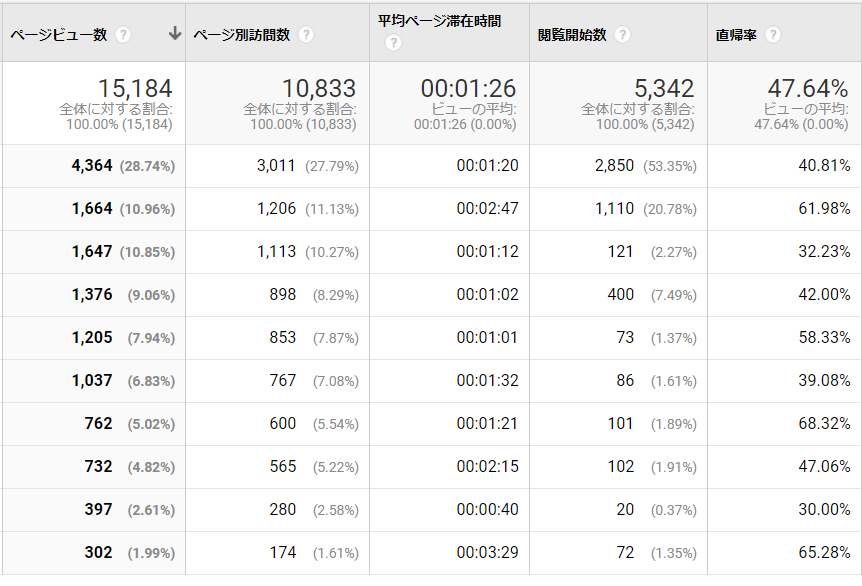The width and height of the screenshot is (862, 586).
Task: Click time on page value 00:01:12
Action: pos(488,251)
